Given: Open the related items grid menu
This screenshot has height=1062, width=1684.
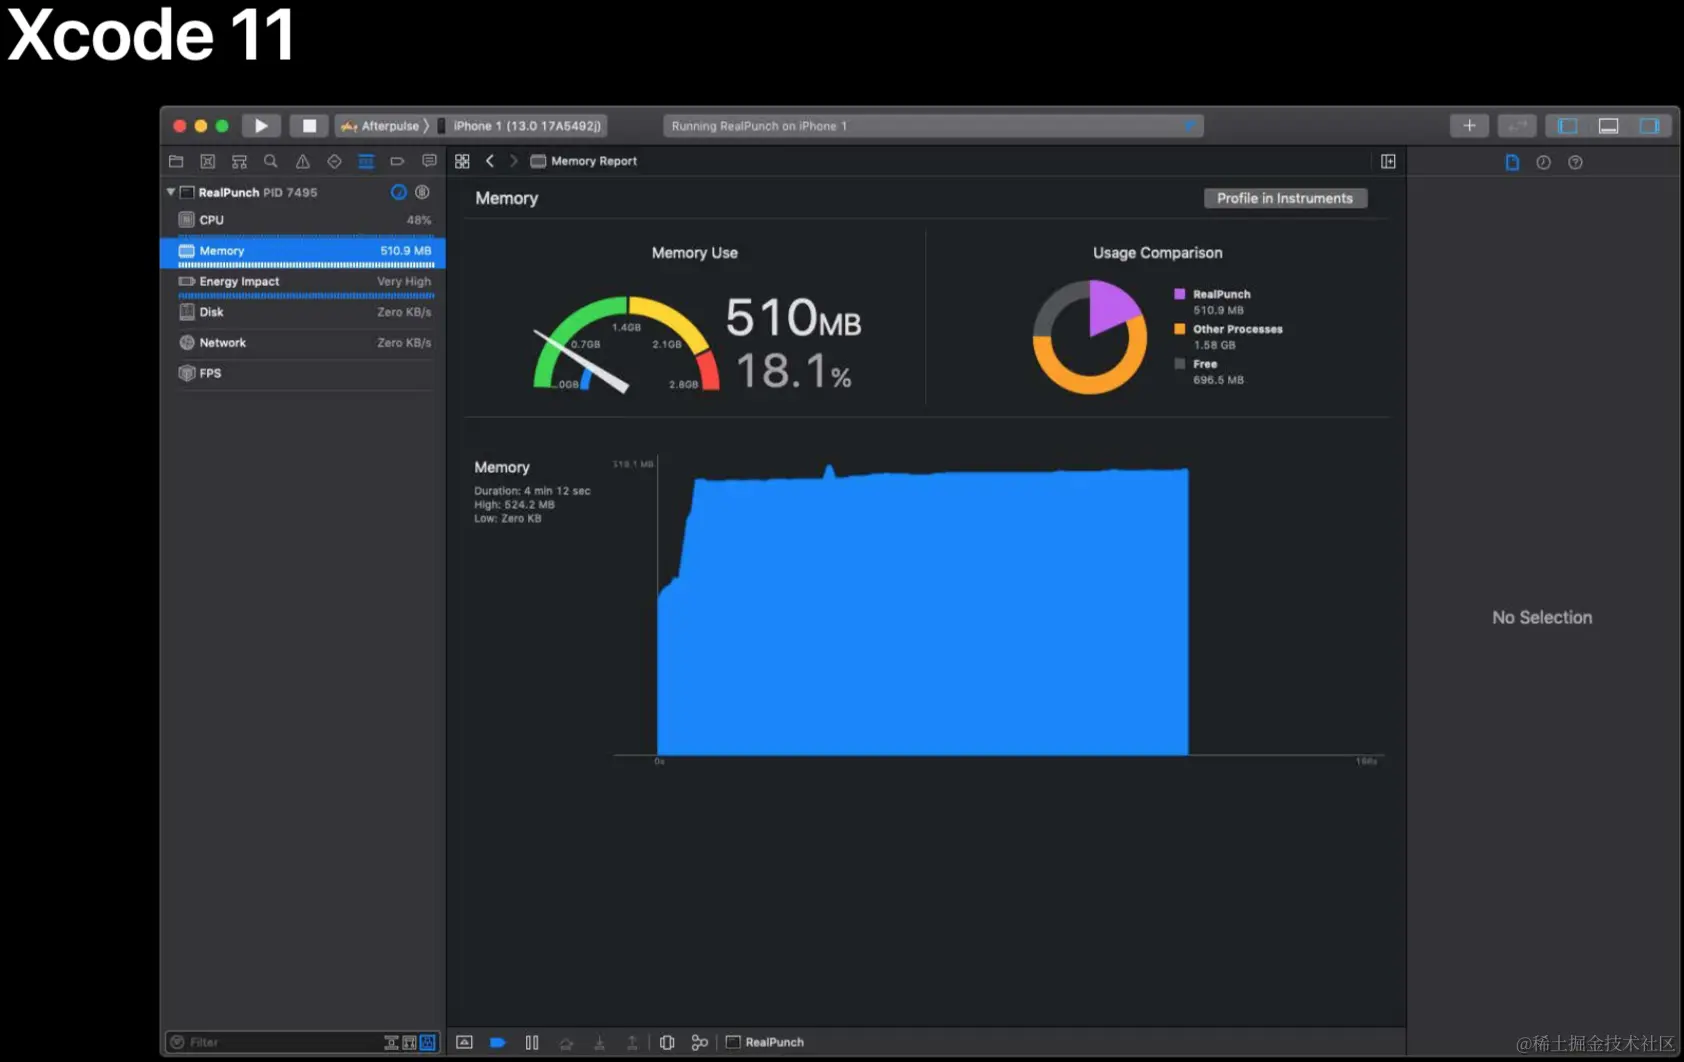Looking at the screenshot, I should 462,161.
